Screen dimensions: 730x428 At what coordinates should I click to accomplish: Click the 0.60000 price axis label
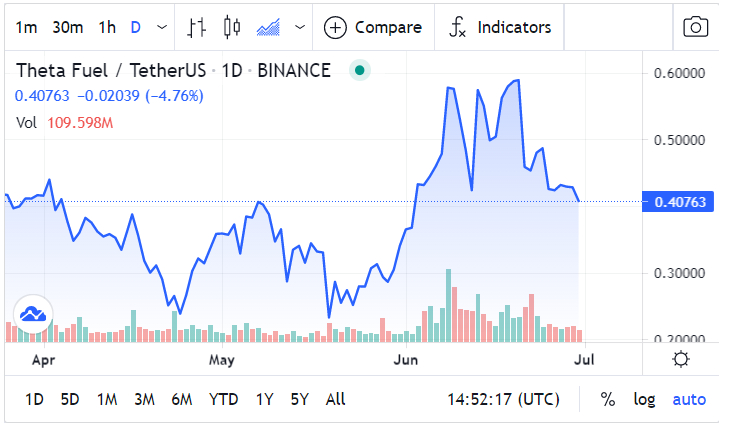(x=679, y=73)
